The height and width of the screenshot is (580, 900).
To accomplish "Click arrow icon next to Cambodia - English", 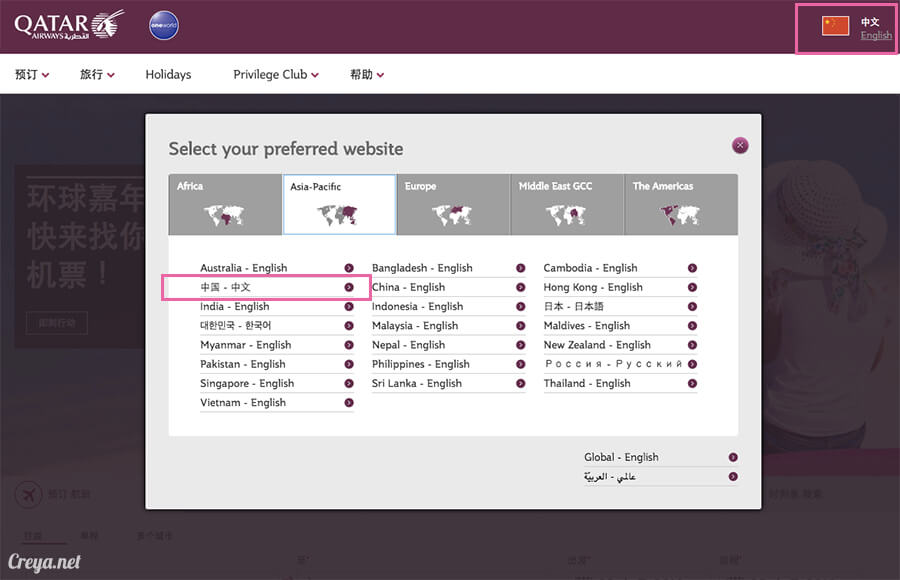I will tap(692, 268).
